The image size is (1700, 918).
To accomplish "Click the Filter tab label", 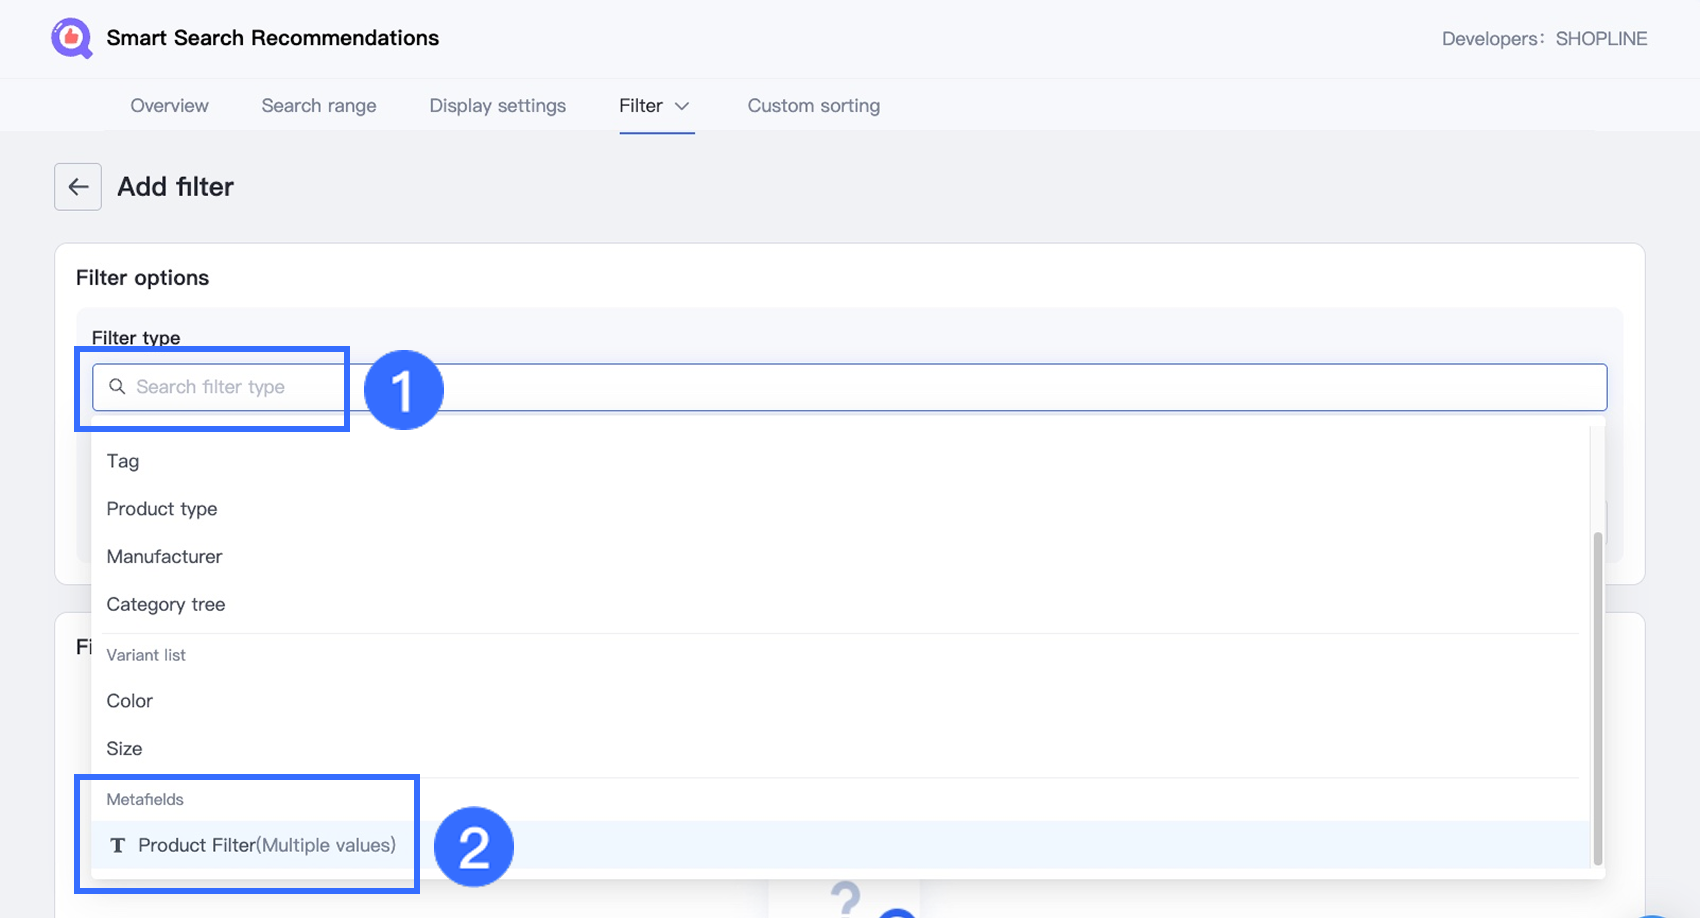I will pos(640,106).
